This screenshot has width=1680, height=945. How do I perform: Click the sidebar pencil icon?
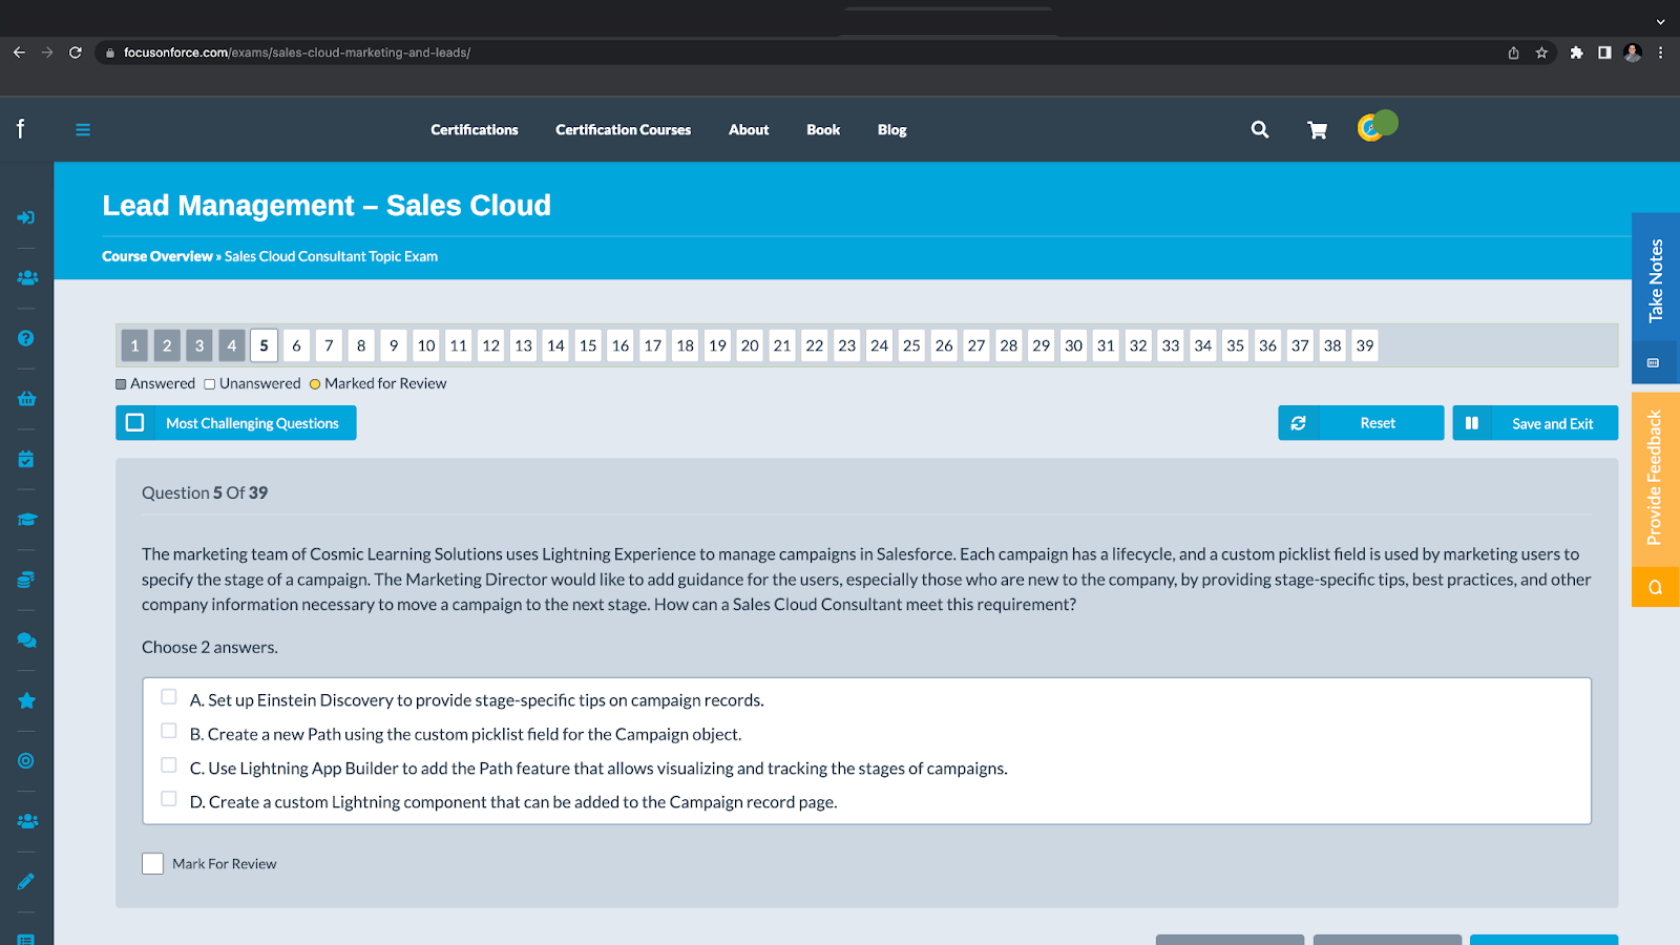click(x=26, y=881)
